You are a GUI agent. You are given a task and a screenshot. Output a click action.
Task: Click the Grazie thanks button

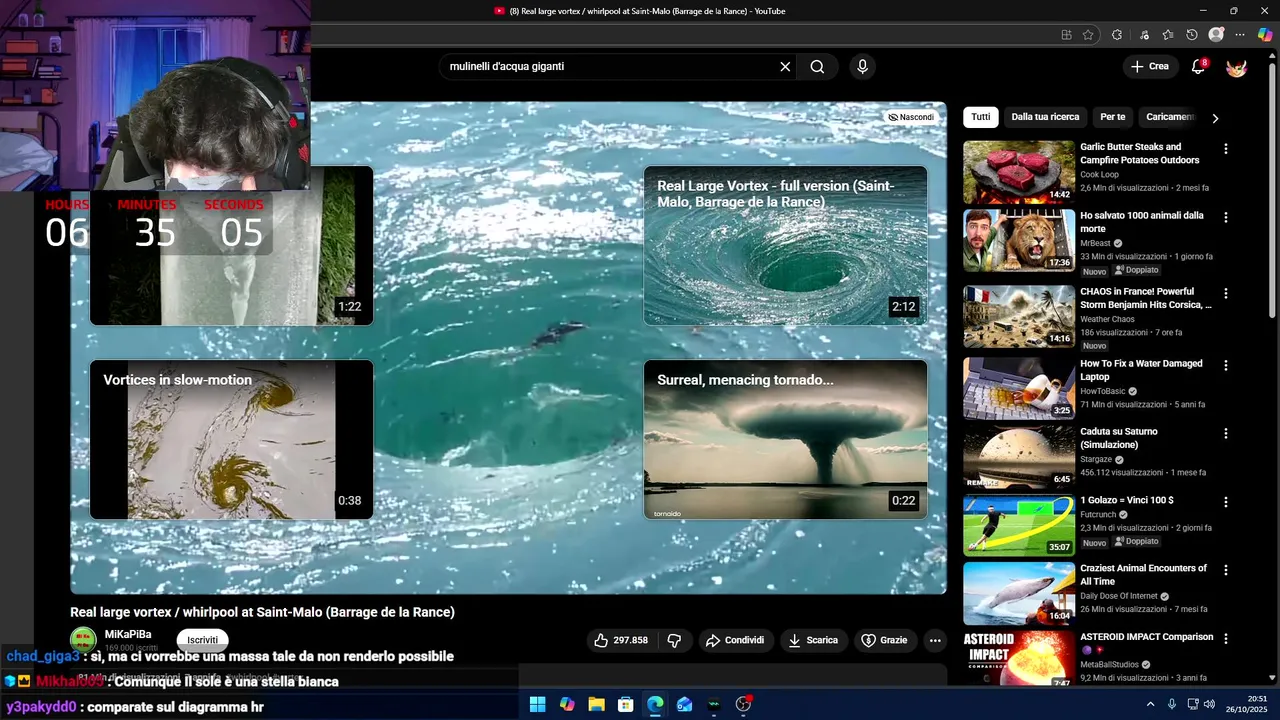(x=885, y=640)
